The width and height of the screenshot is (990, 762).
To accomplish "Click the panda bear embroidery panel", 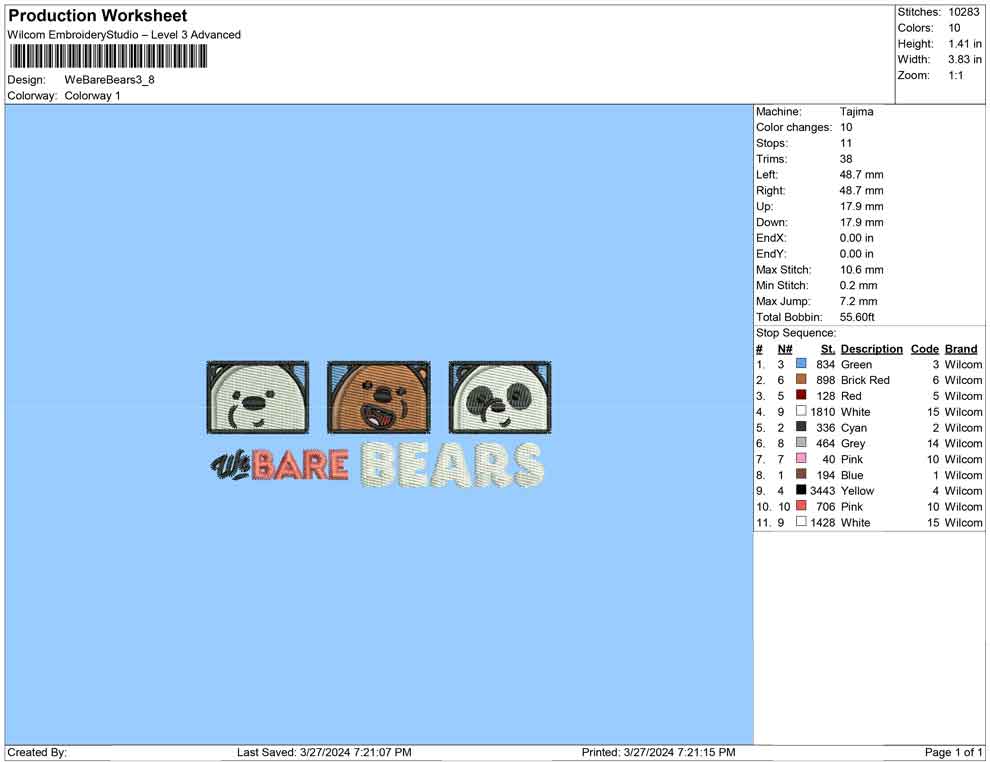I will coord(500,397).
